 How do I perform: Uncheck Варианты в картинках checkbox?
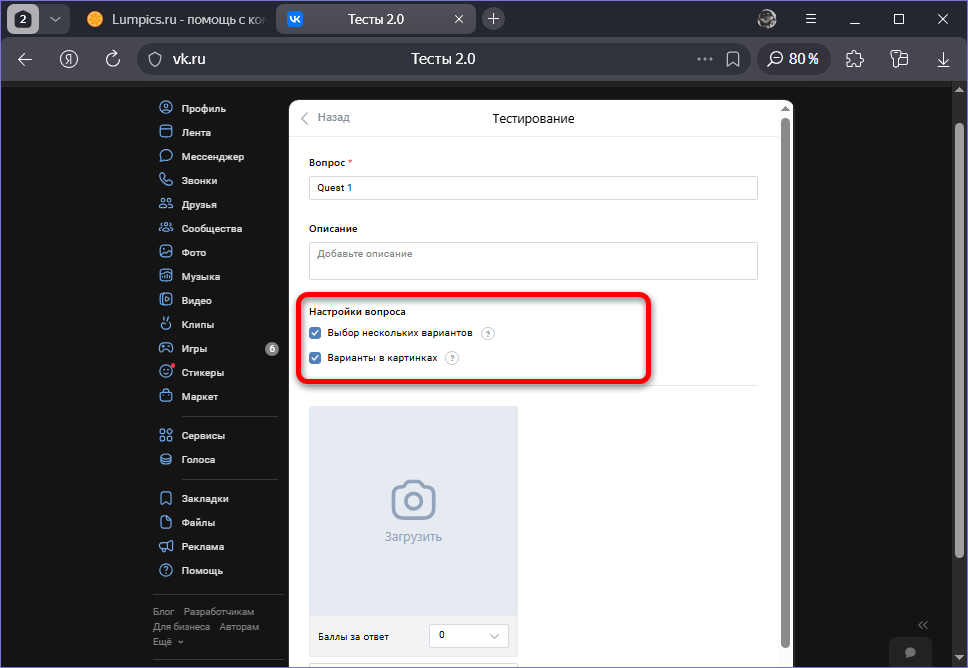click(315, 358)
